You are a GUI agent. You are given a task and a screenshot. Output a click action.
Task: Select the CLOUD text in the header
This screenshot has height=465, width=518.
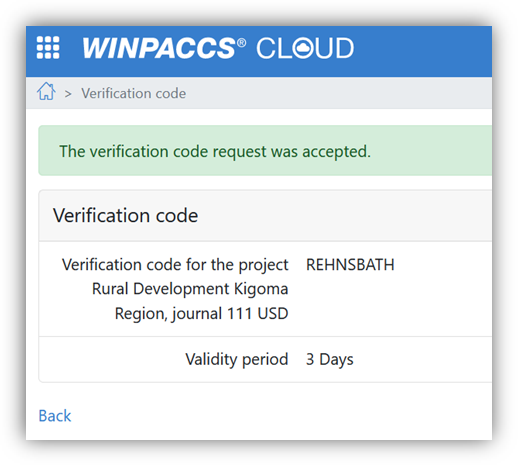click(304, 48)
